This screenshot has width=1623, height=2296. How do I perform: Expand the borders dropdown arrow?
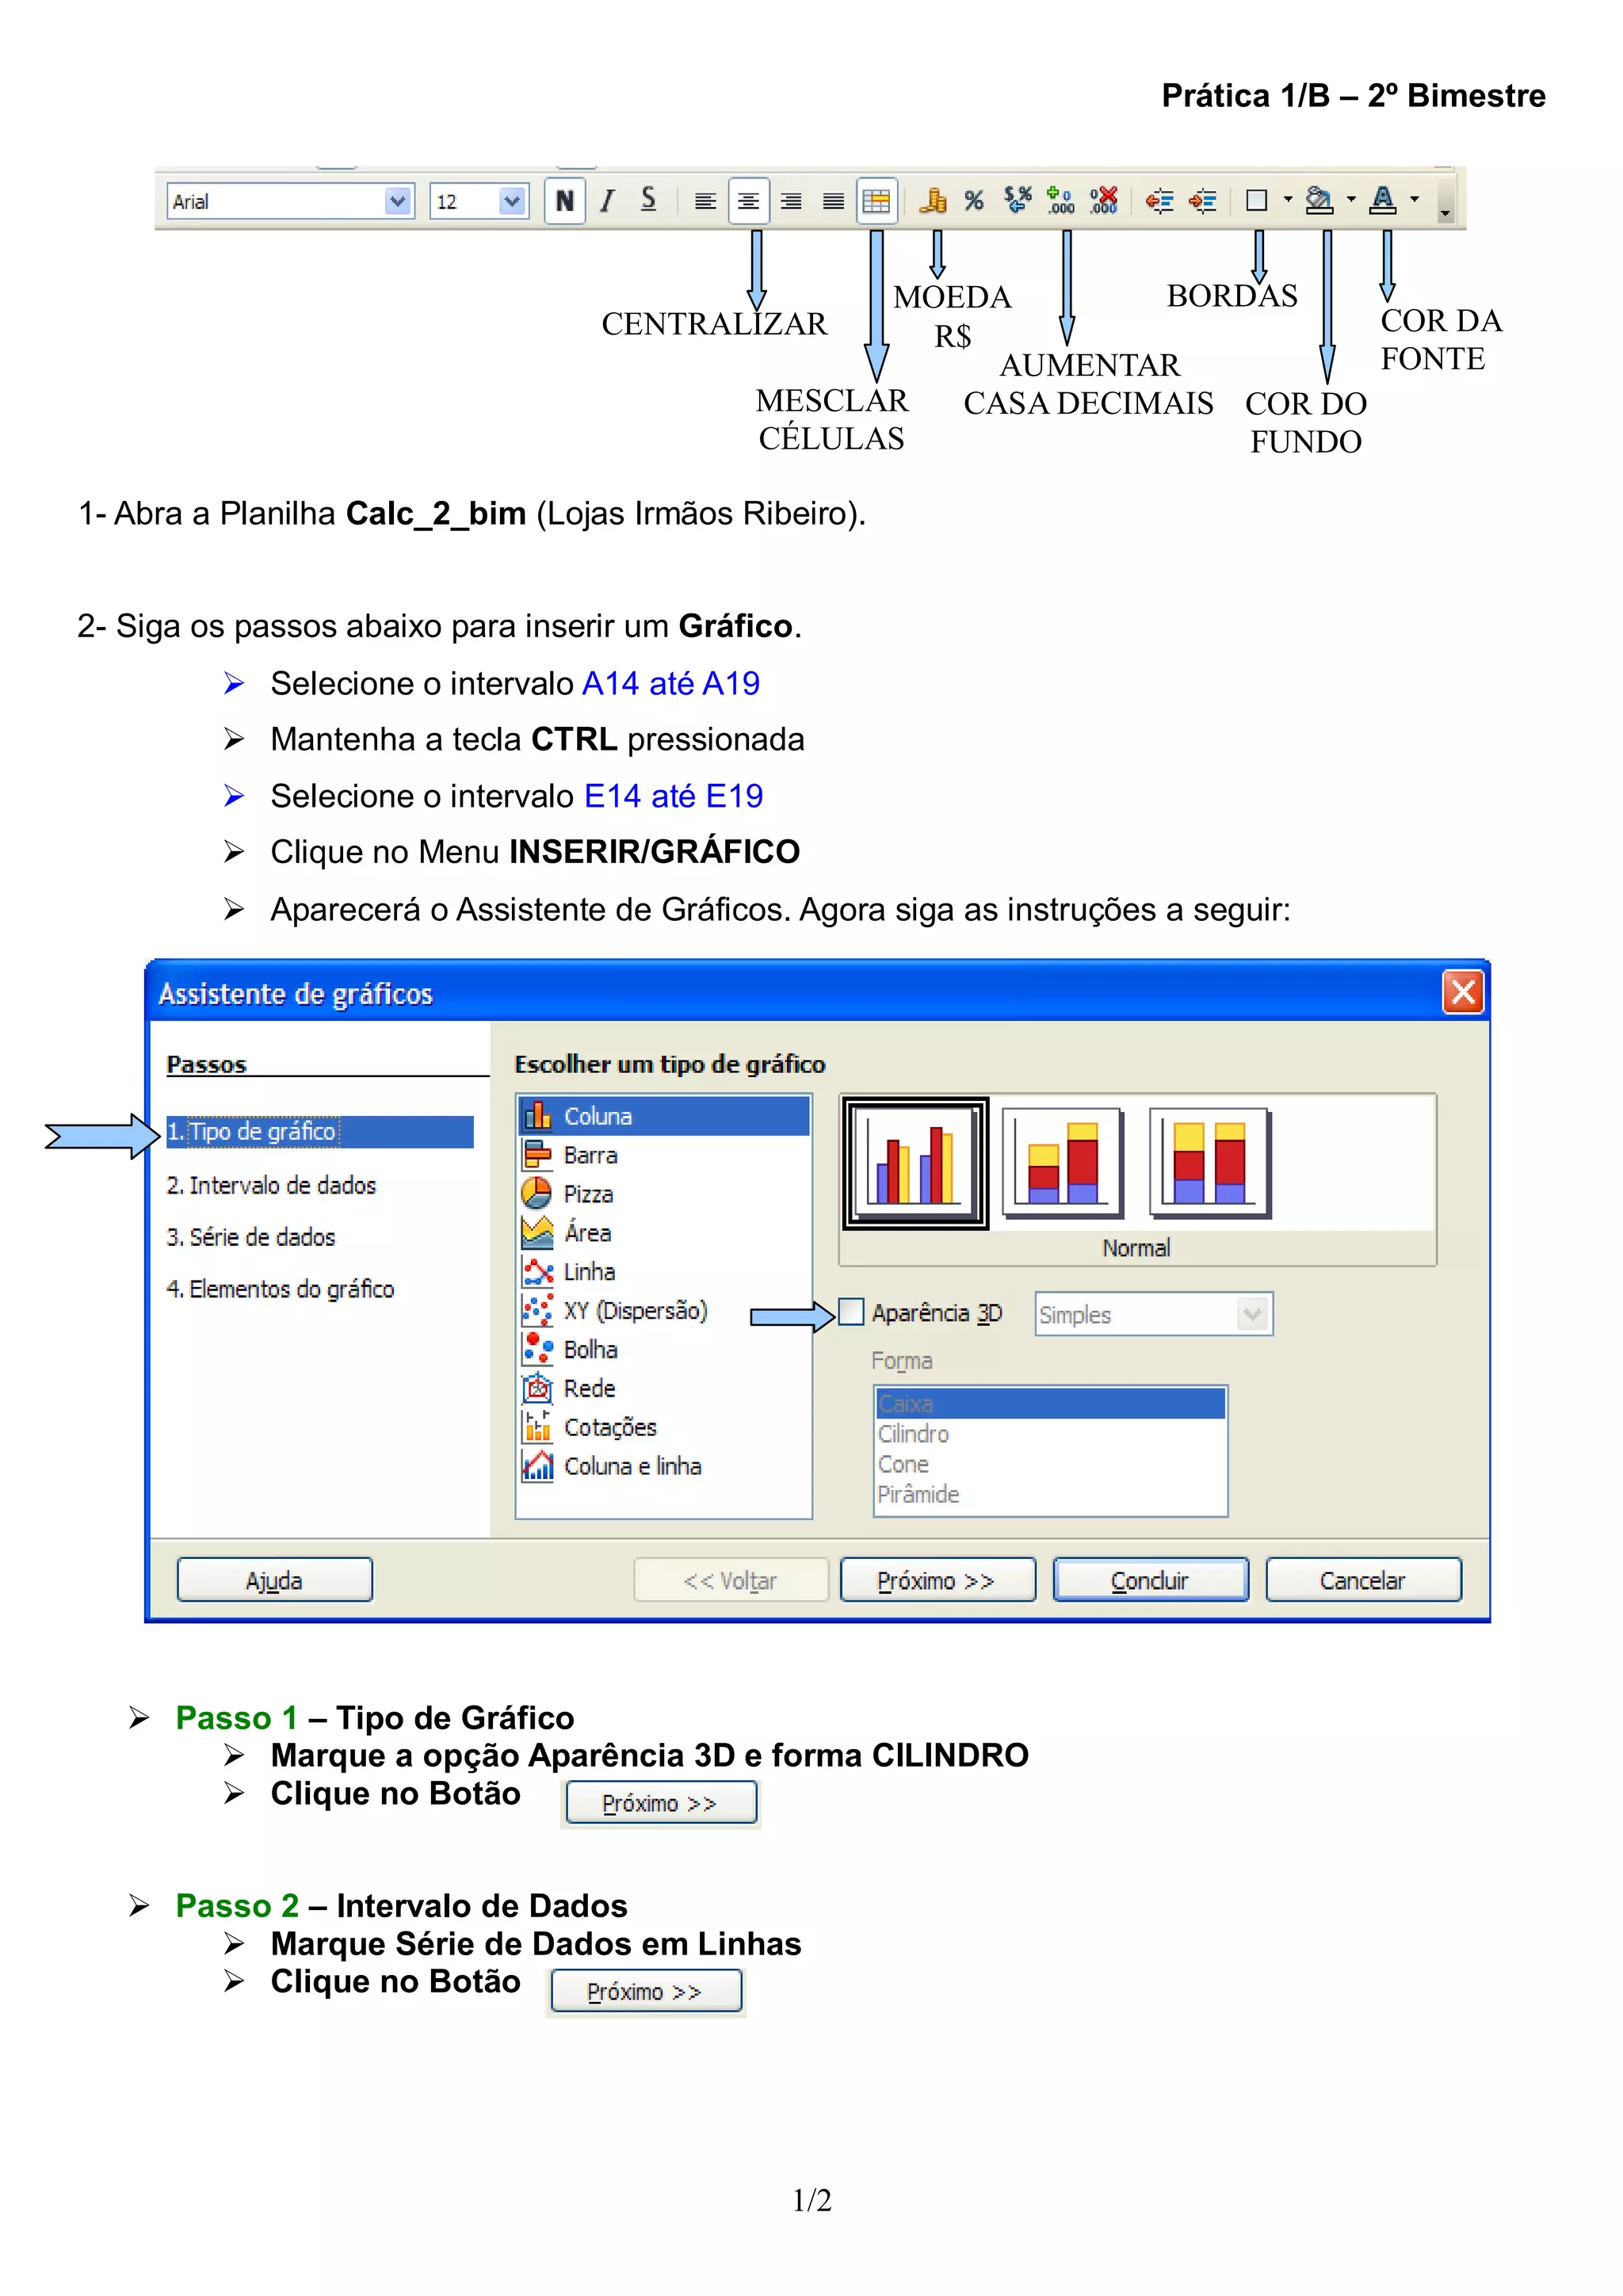point(1288,200)
